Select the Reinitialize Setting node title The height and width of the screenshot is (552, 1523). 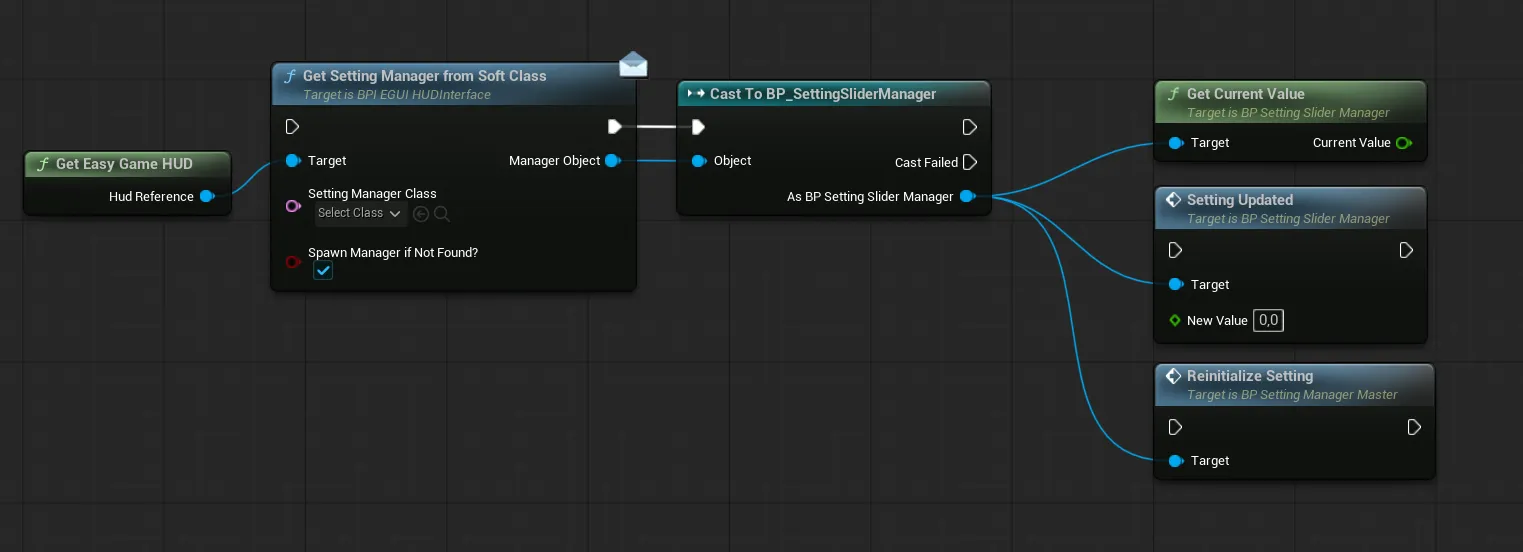1250,376
